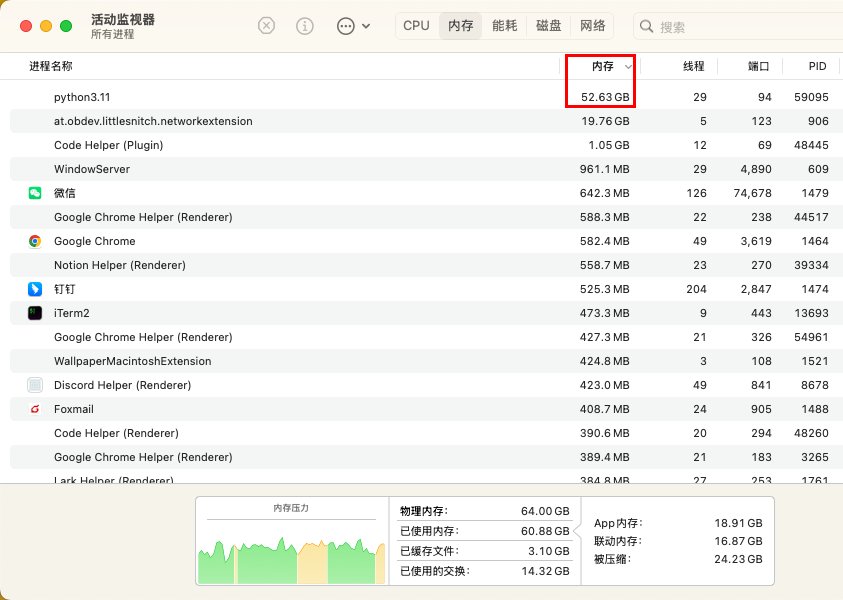
Task: Click the more actions ellipsis icon
Action: [x=346, y=26]
